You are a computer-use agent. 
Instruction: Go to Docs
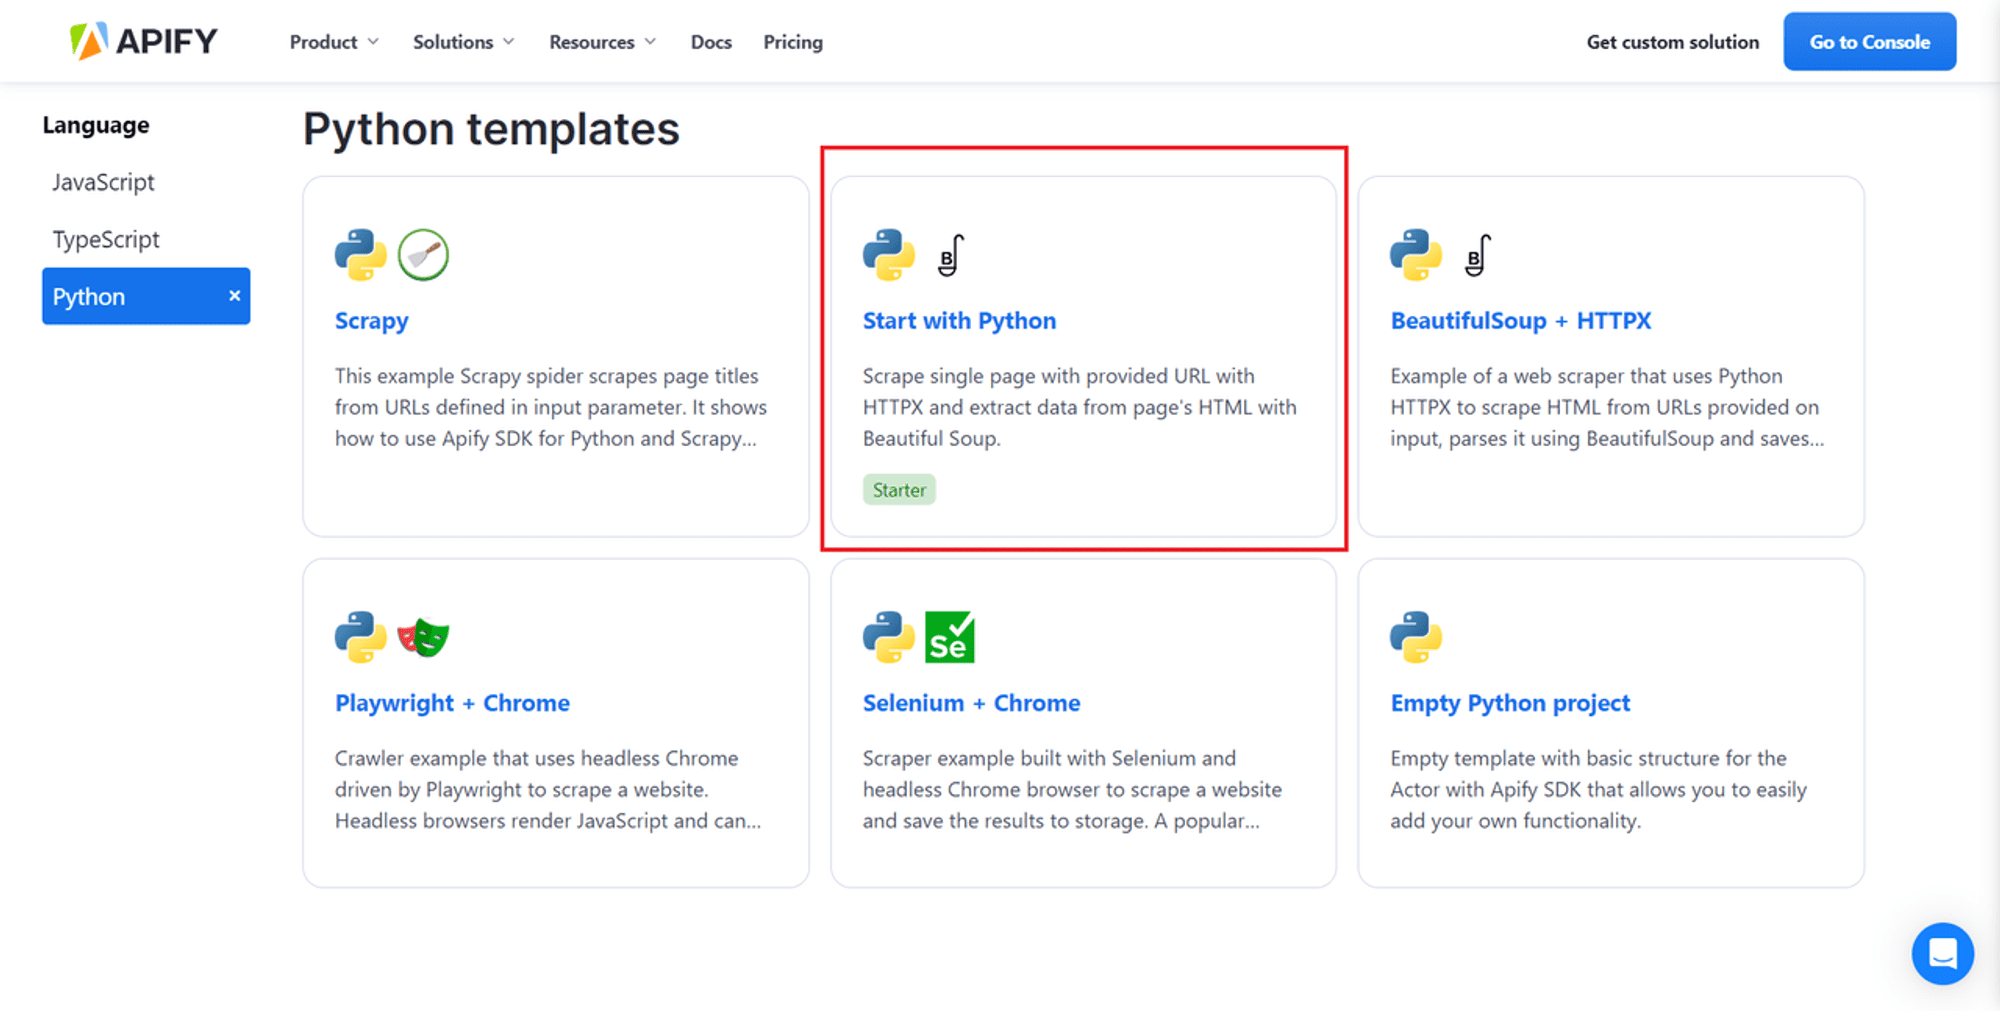pos(711,42)
